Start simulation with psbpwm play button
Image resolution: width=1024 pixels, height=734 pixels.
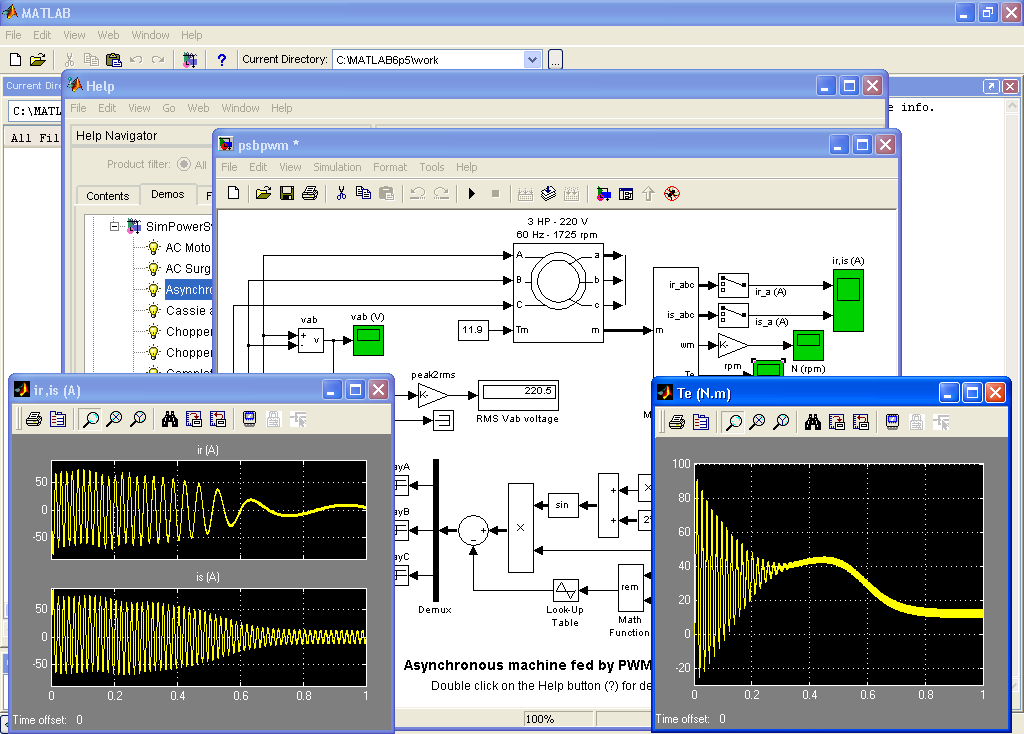coord(472,194)
